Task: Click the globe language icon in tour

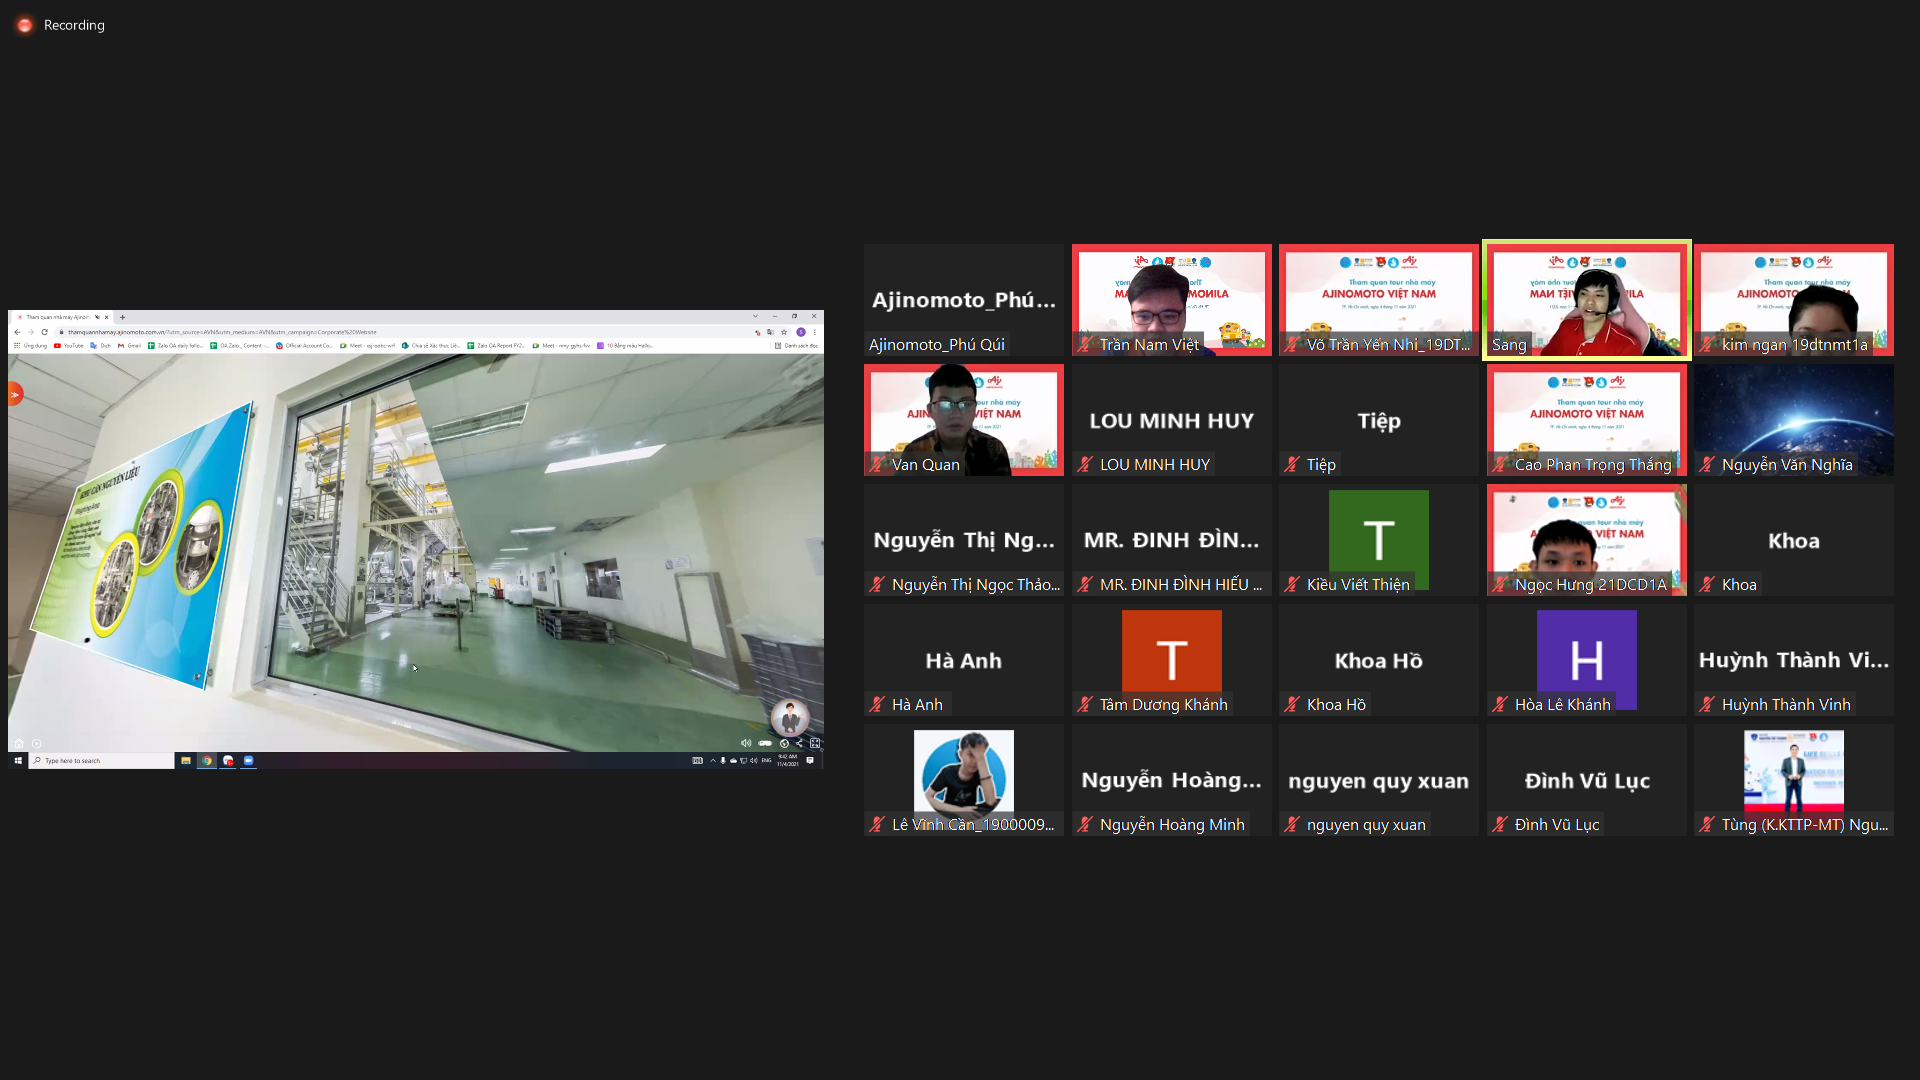Action: [x=784, y=743]
